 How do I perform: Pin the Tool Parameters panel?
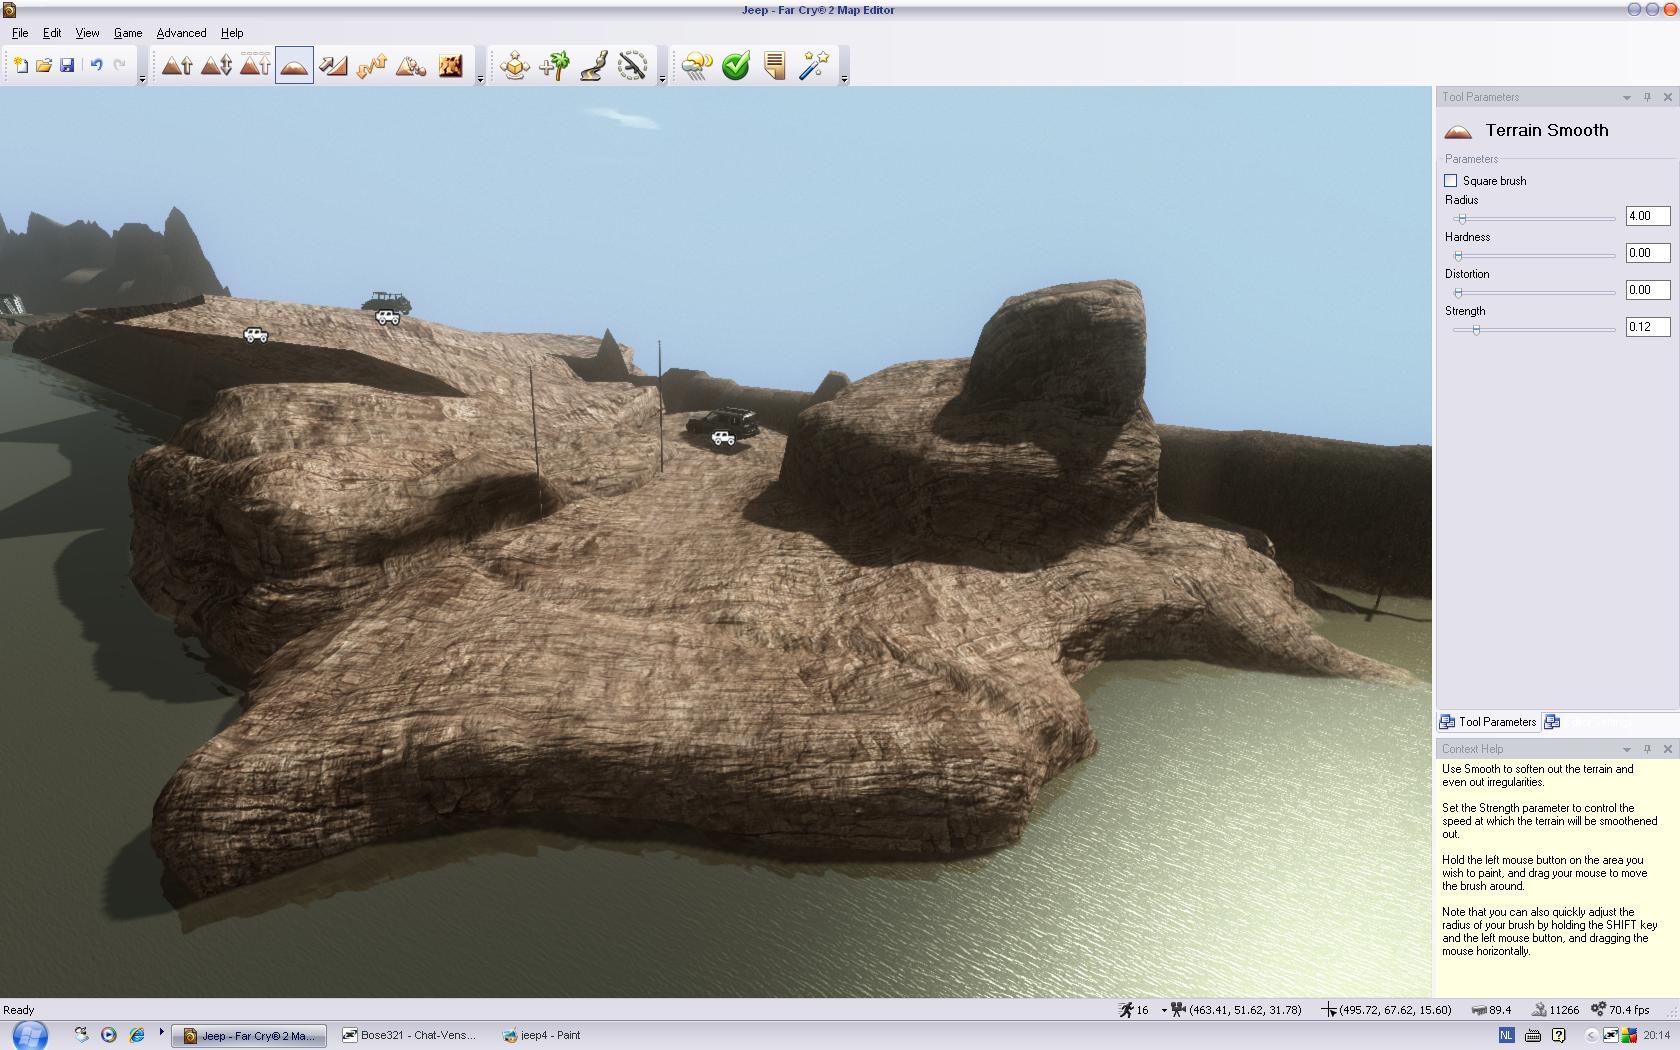point(1647,97)
